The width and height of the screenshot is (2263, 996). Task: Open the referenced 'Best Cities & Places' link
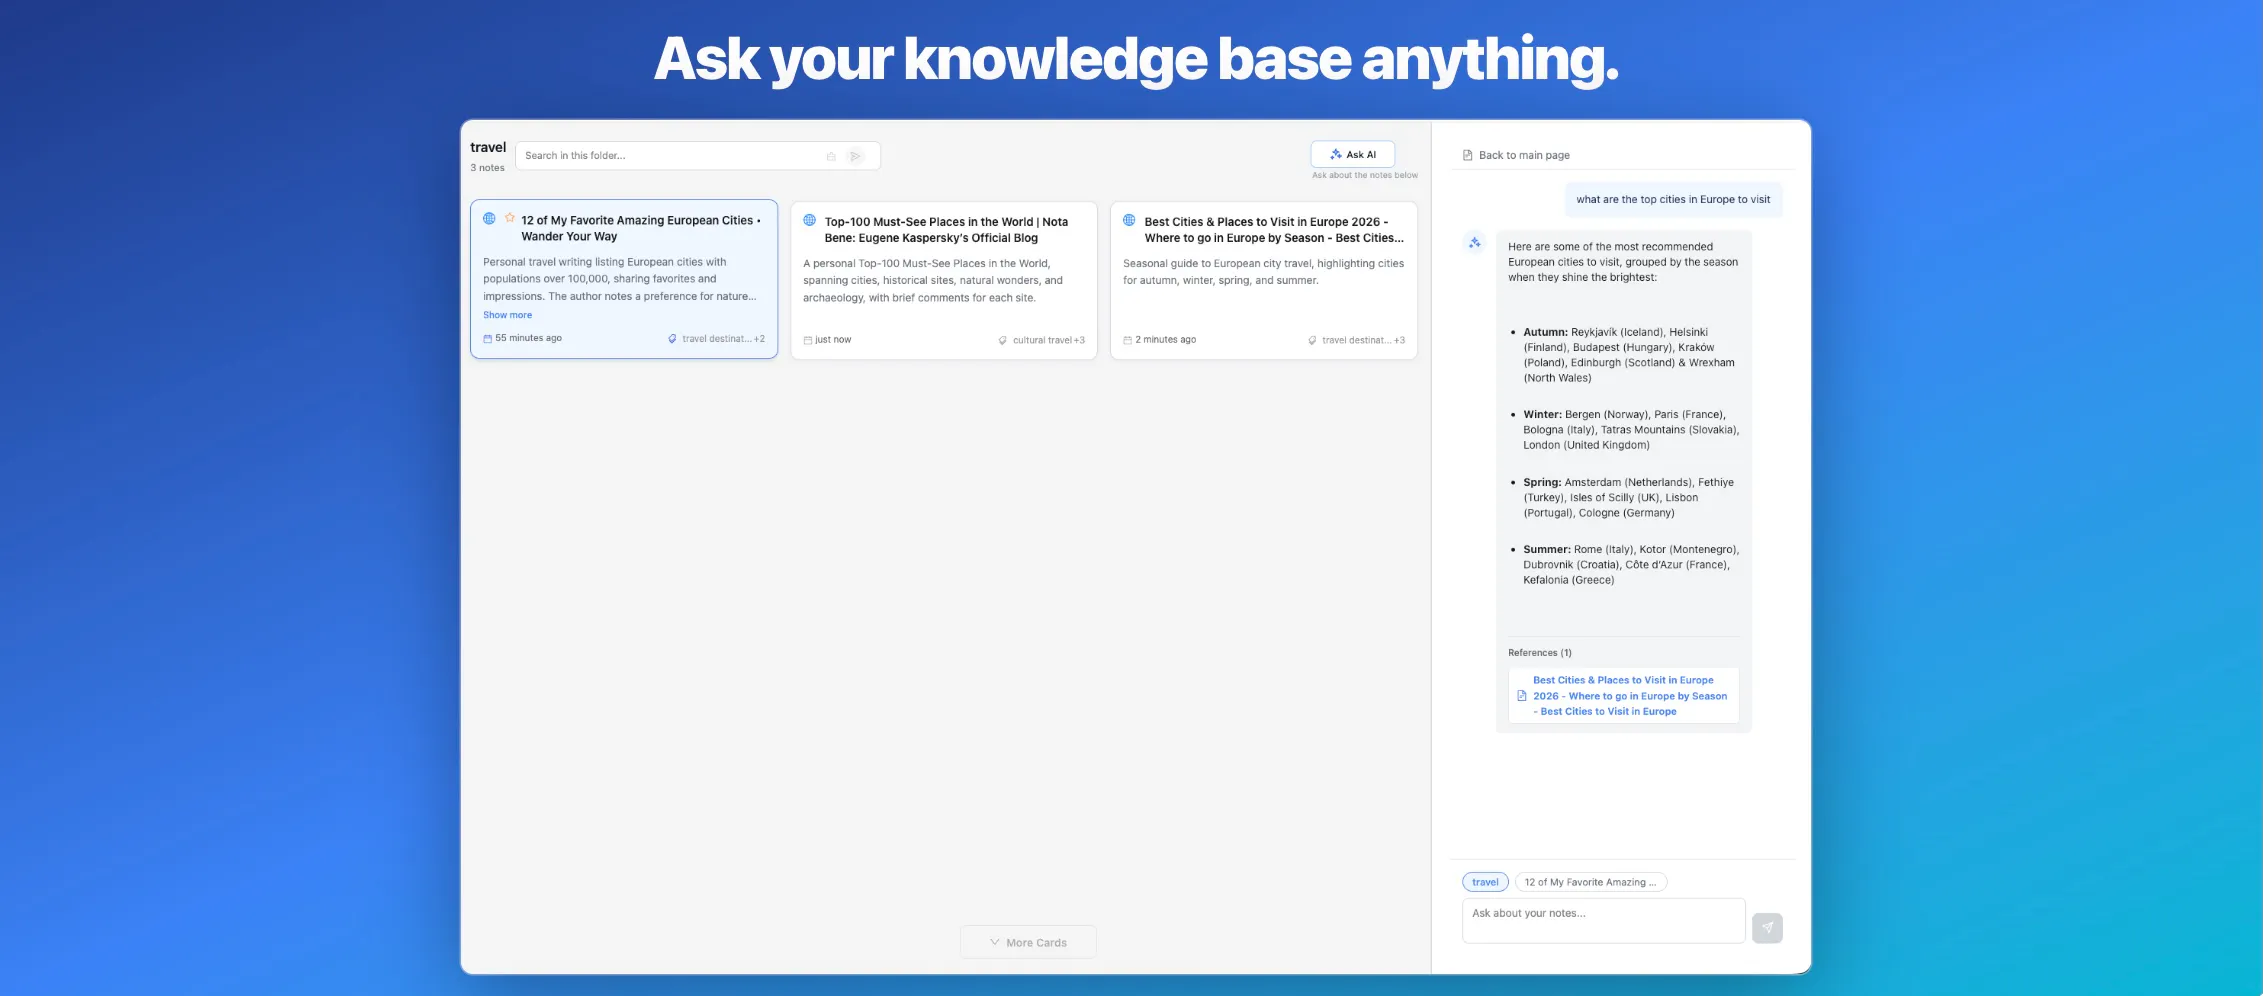pos(1630,696)
